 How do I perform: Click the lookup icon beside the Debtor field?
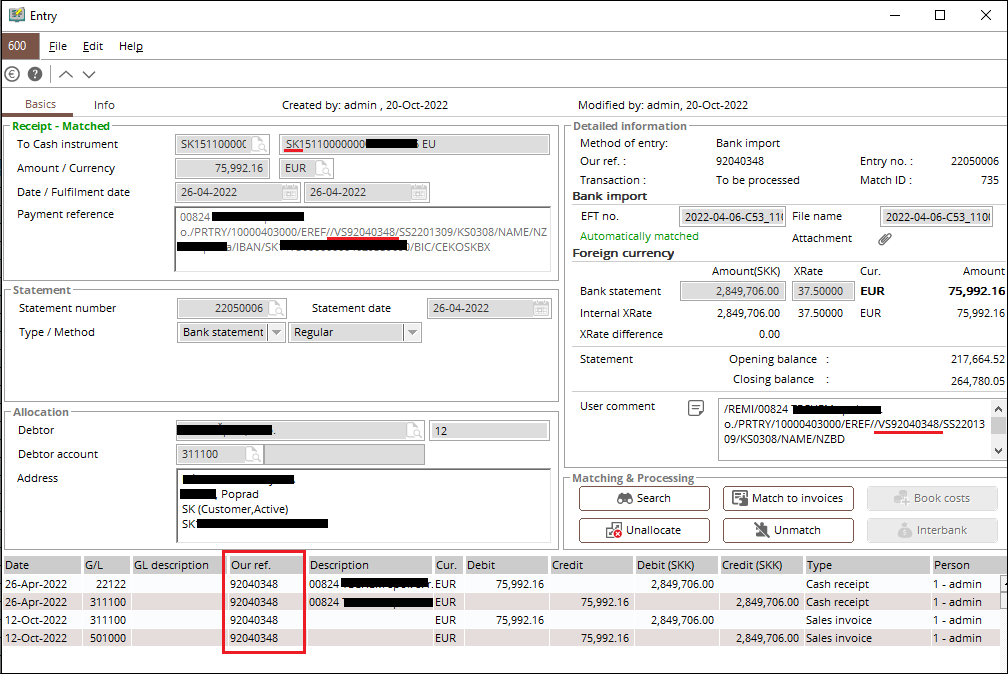coord(415,430)
